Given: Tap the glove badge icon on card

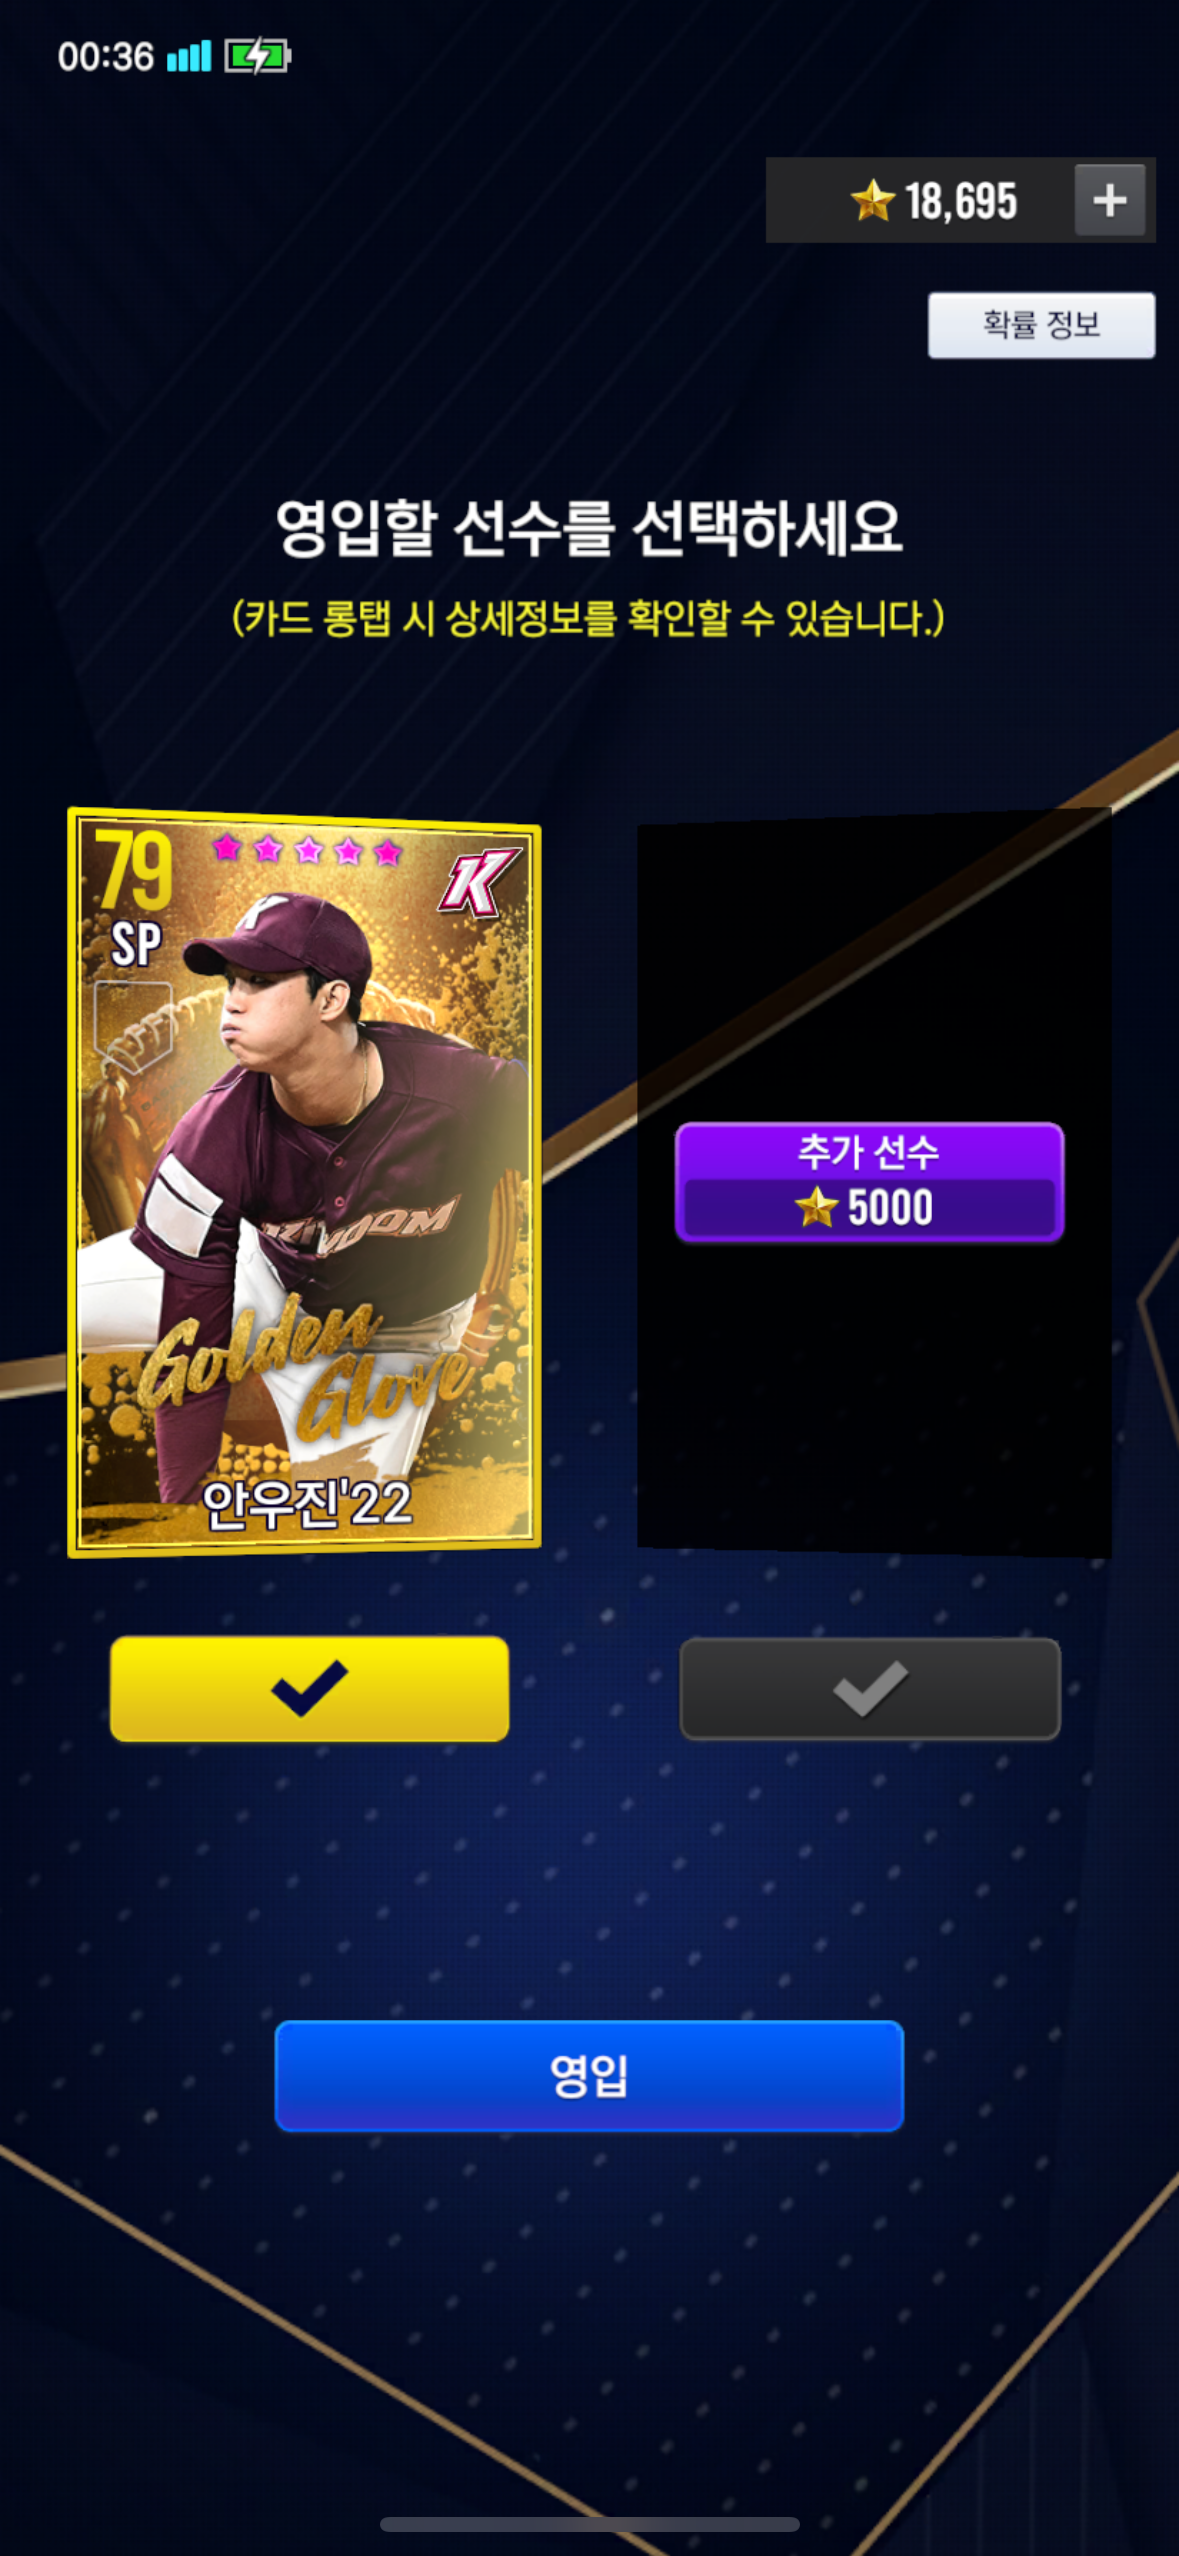Looking at the screenshot, I should tap(133, 1025).
